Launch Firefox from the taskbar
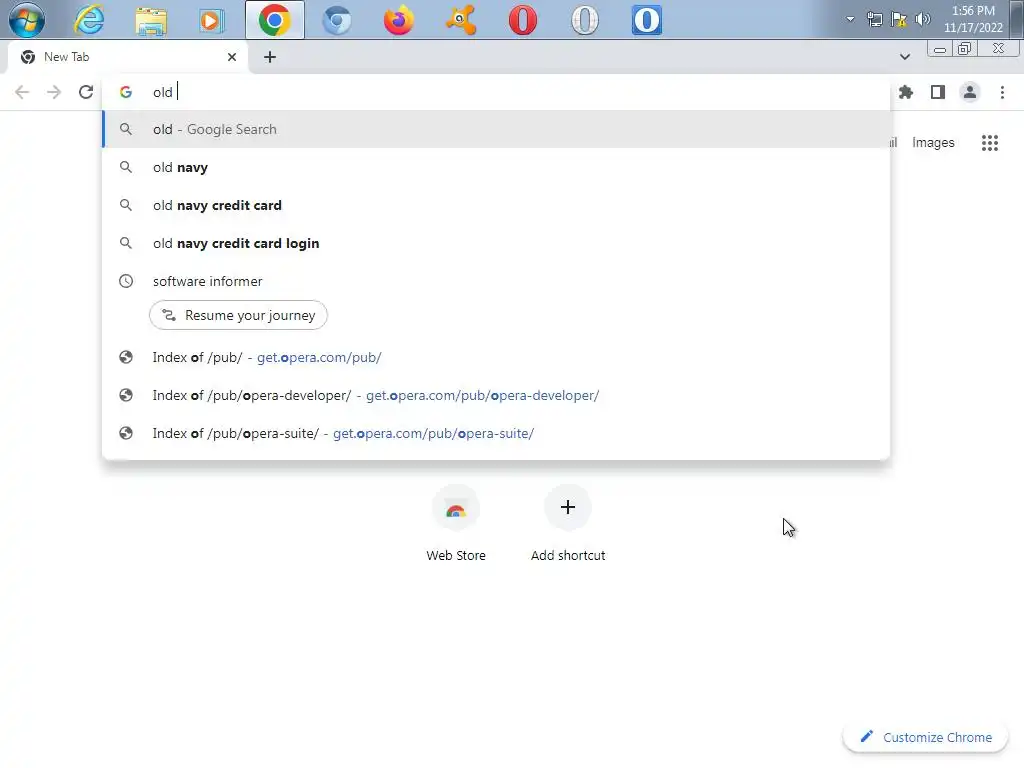 click(x=399, y=20)
